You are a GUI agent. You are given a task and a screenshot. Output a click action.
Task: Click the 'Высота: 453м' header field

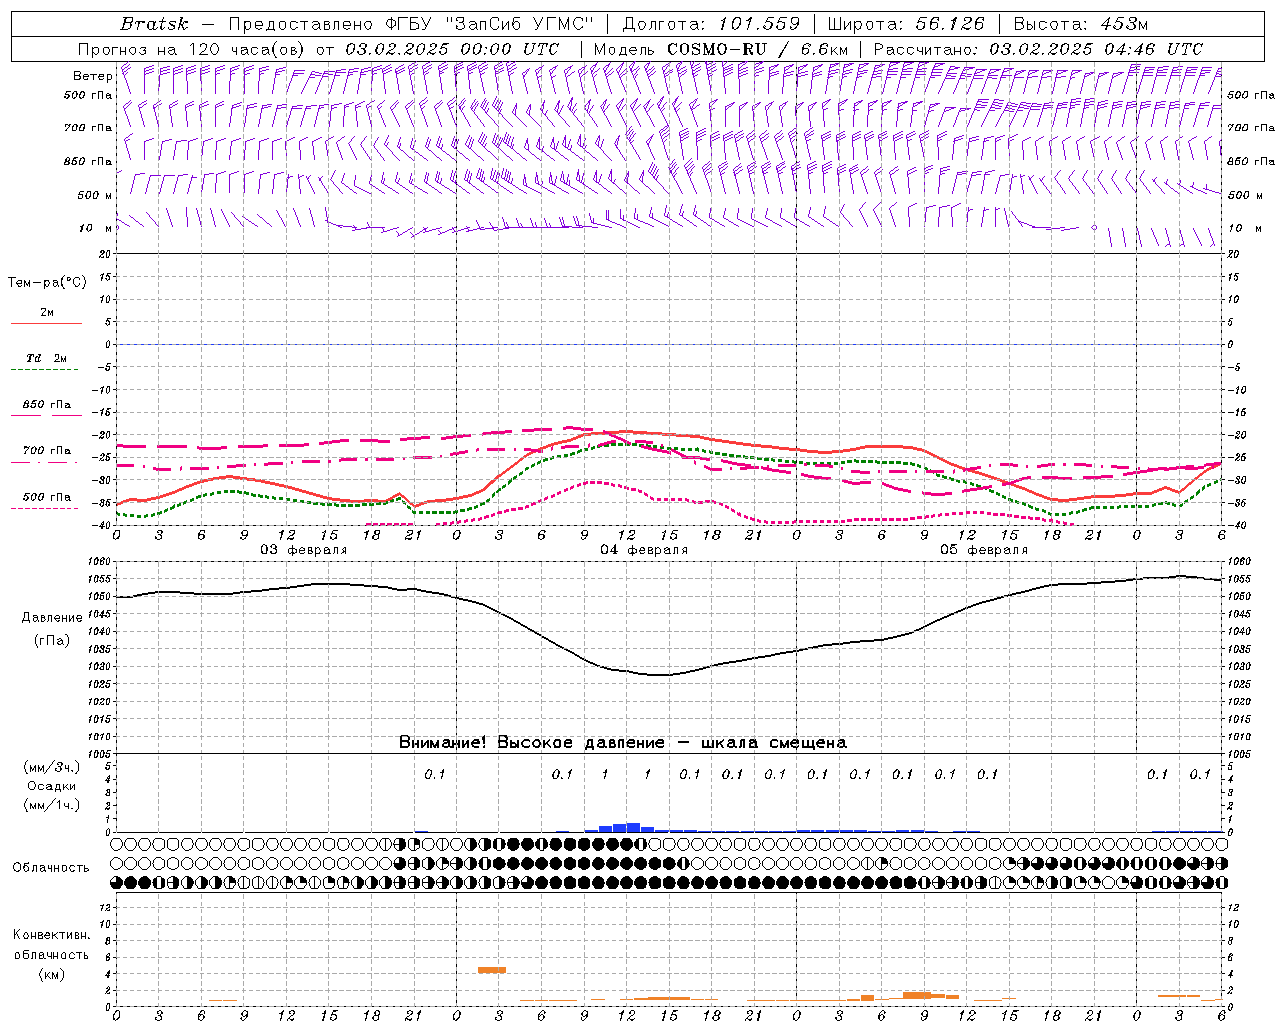1081,24
